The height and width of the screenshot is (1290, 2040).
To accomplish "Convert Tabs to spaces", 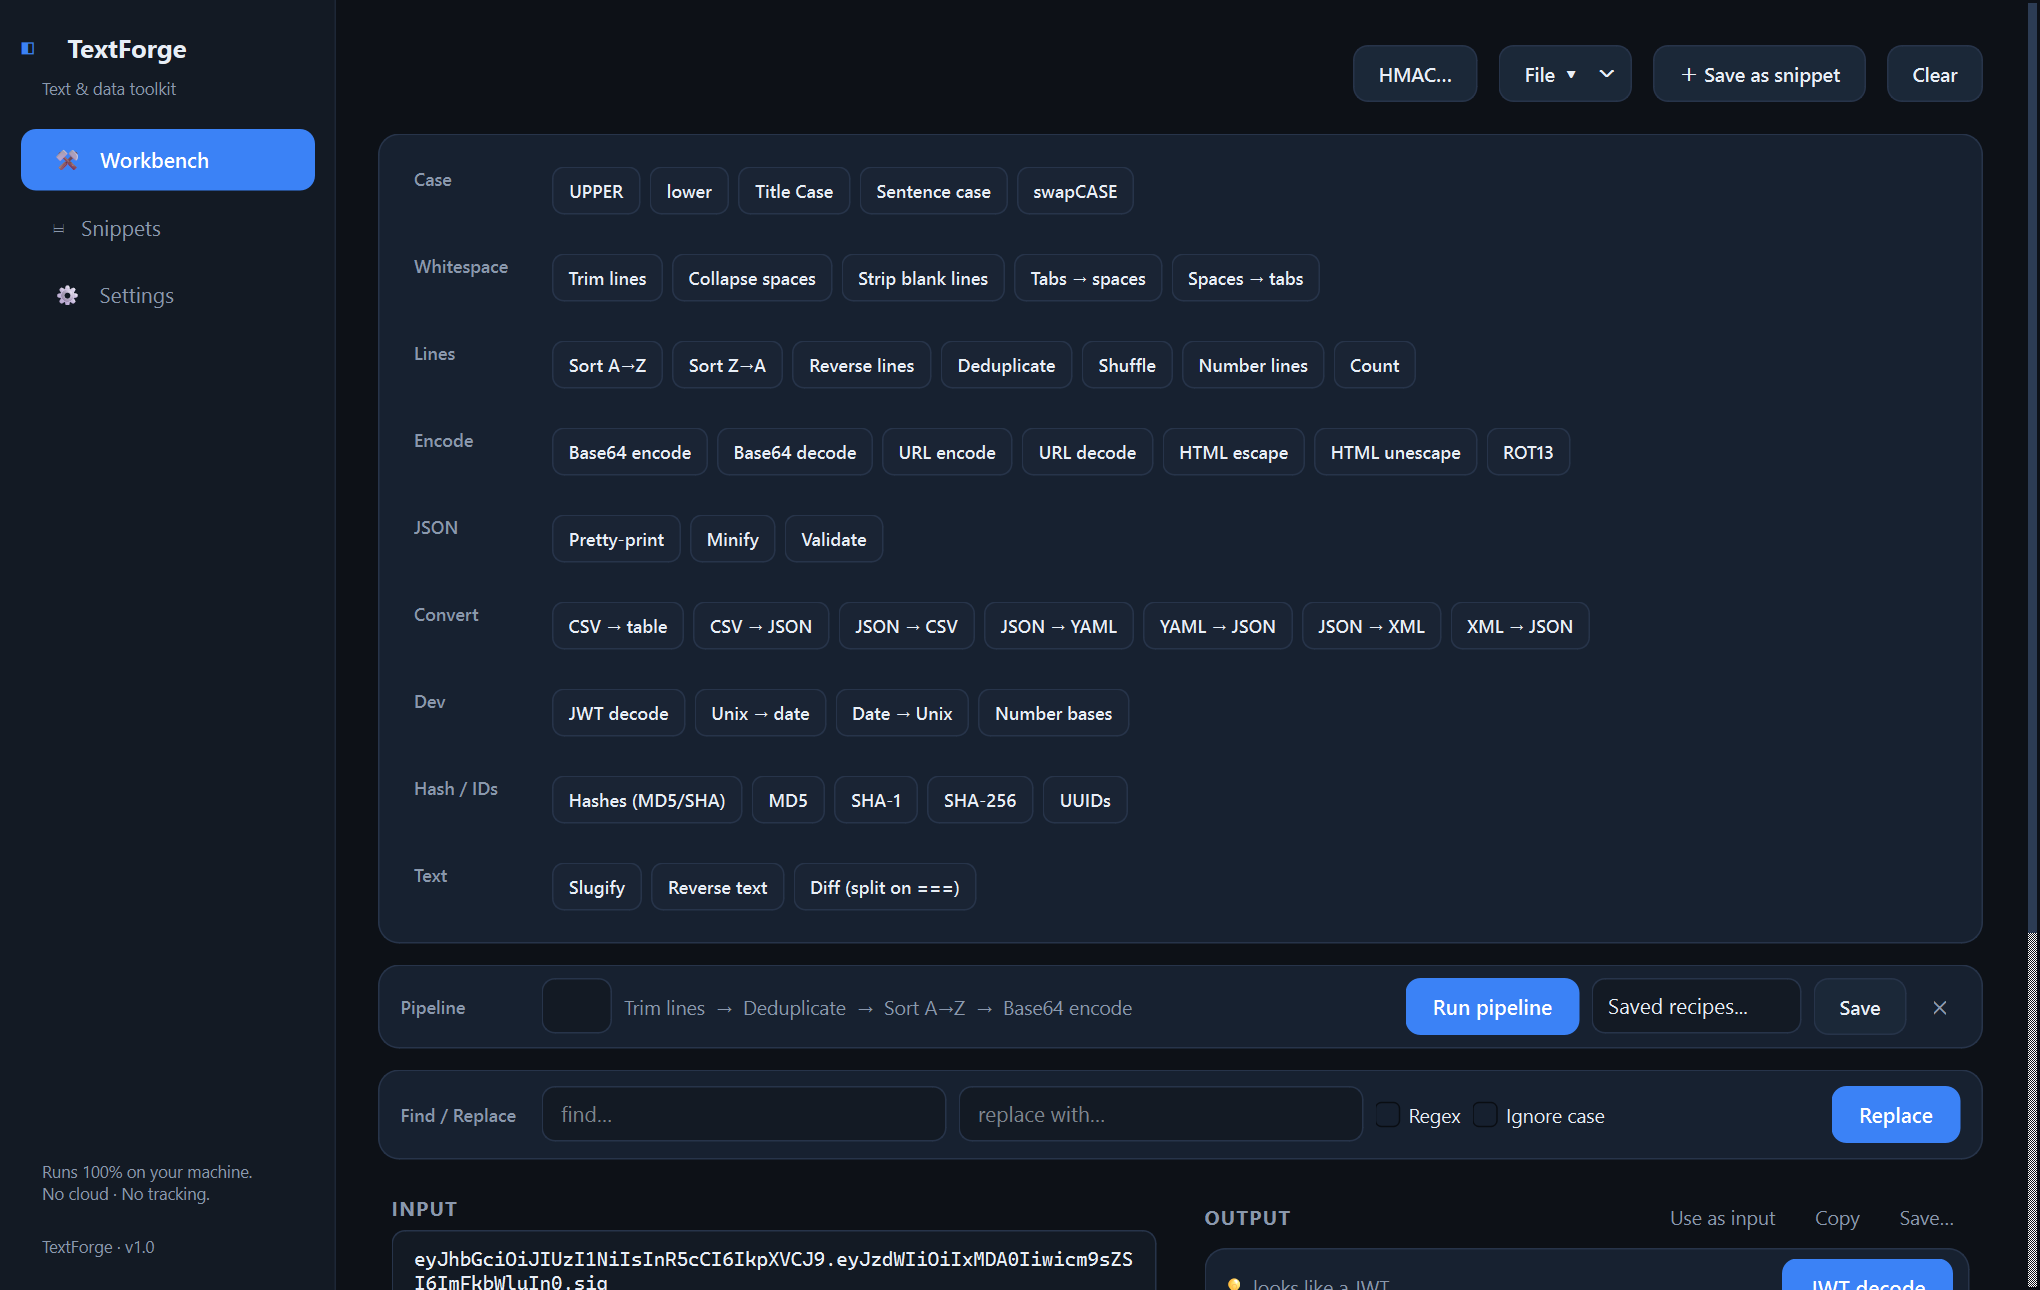I will [1088, 278].
